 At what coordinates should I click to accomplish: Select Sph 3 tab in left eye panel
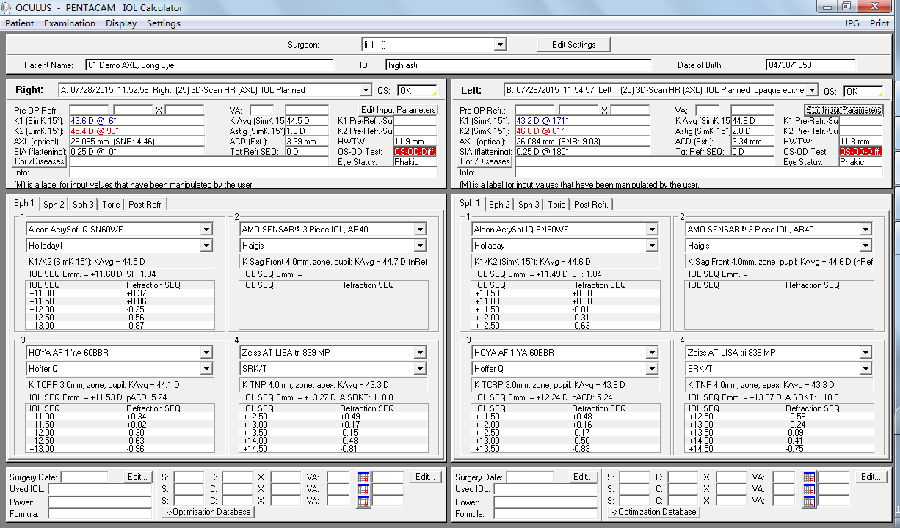(x=529, y=204)
